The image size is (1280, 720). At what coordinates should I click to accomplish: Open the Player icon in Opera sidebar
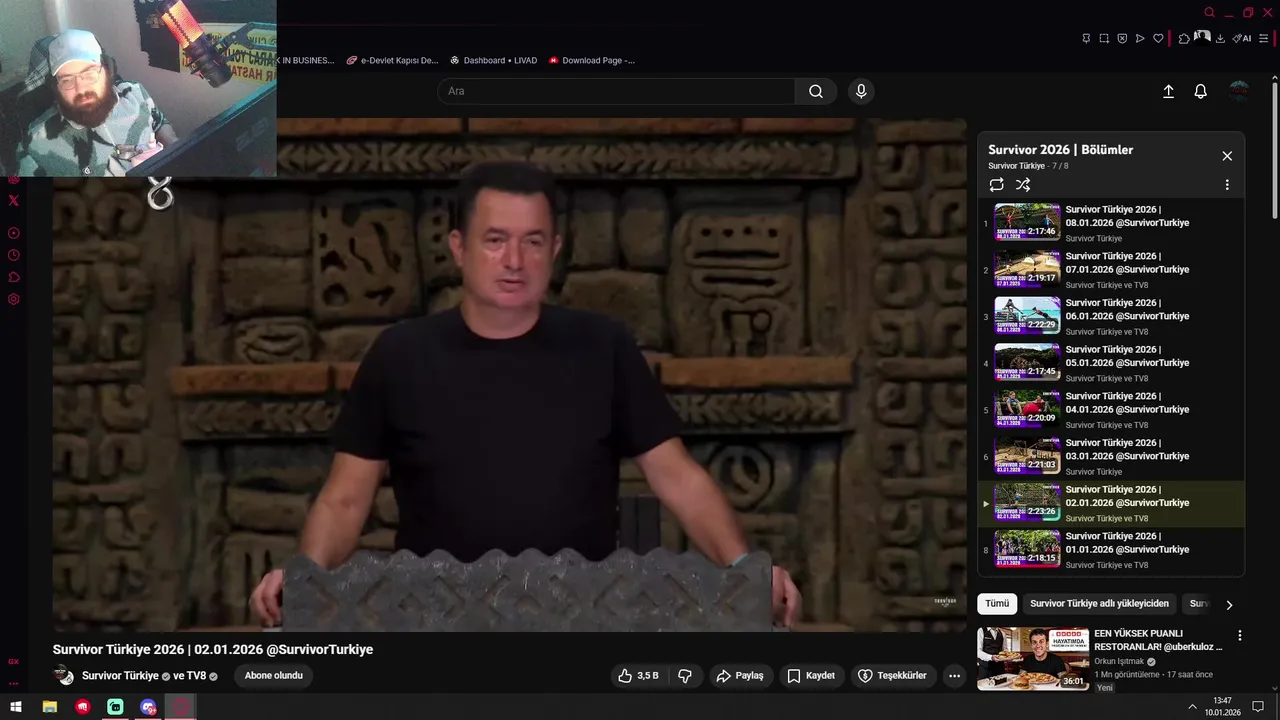13,233
